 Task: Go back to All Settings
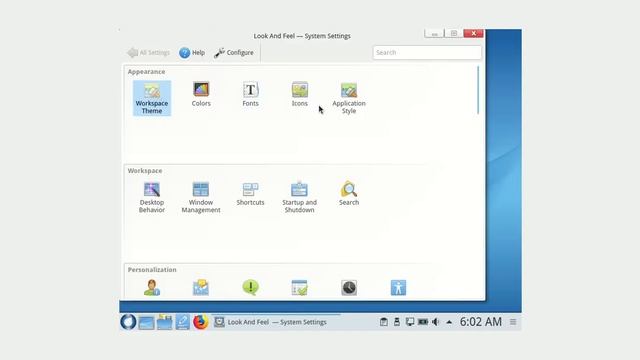tap(148, 53)
